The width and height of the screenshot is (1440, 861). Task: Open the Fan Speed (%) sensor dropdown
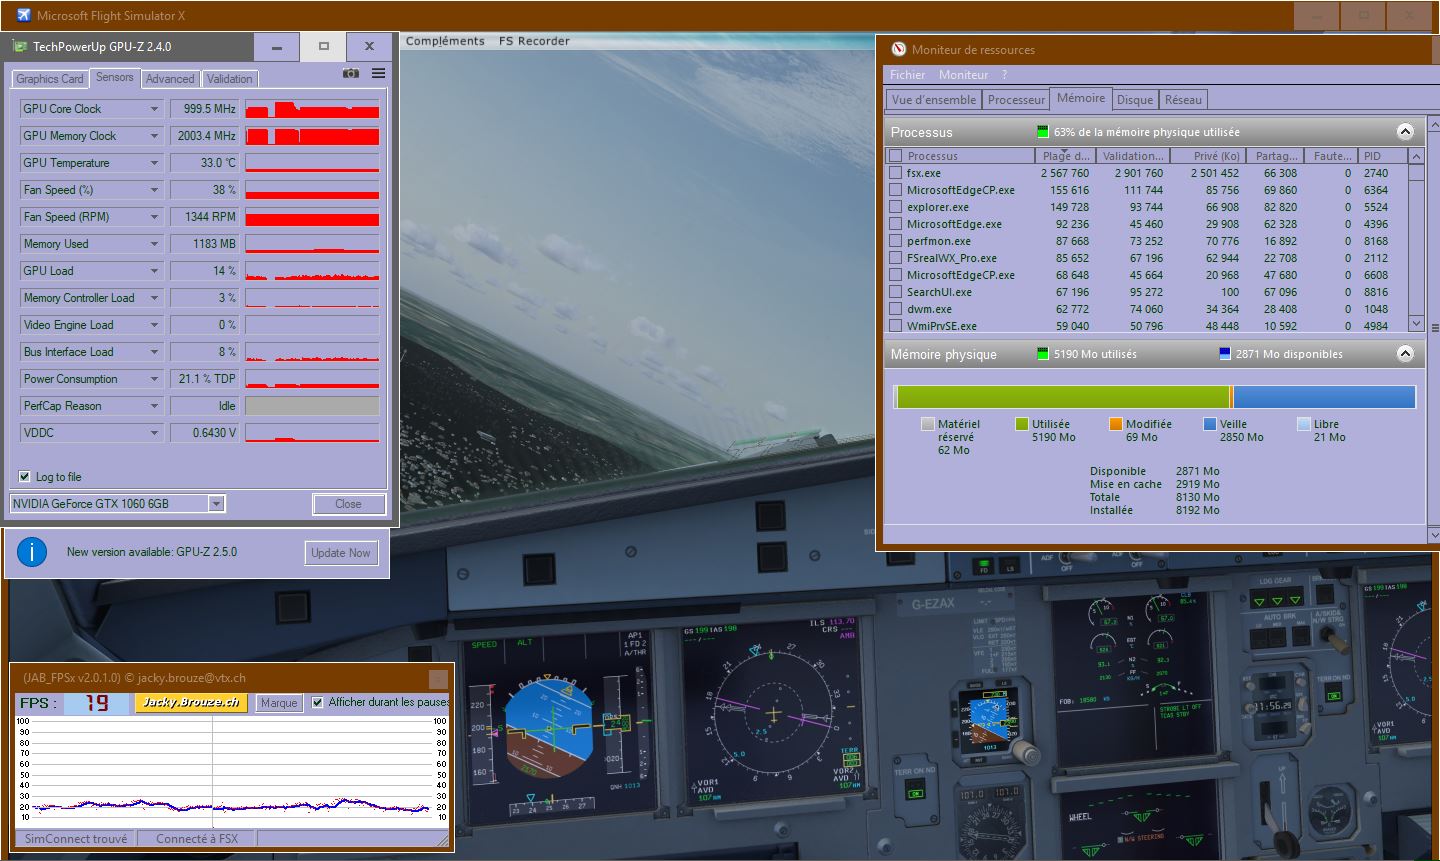(154, 190)
